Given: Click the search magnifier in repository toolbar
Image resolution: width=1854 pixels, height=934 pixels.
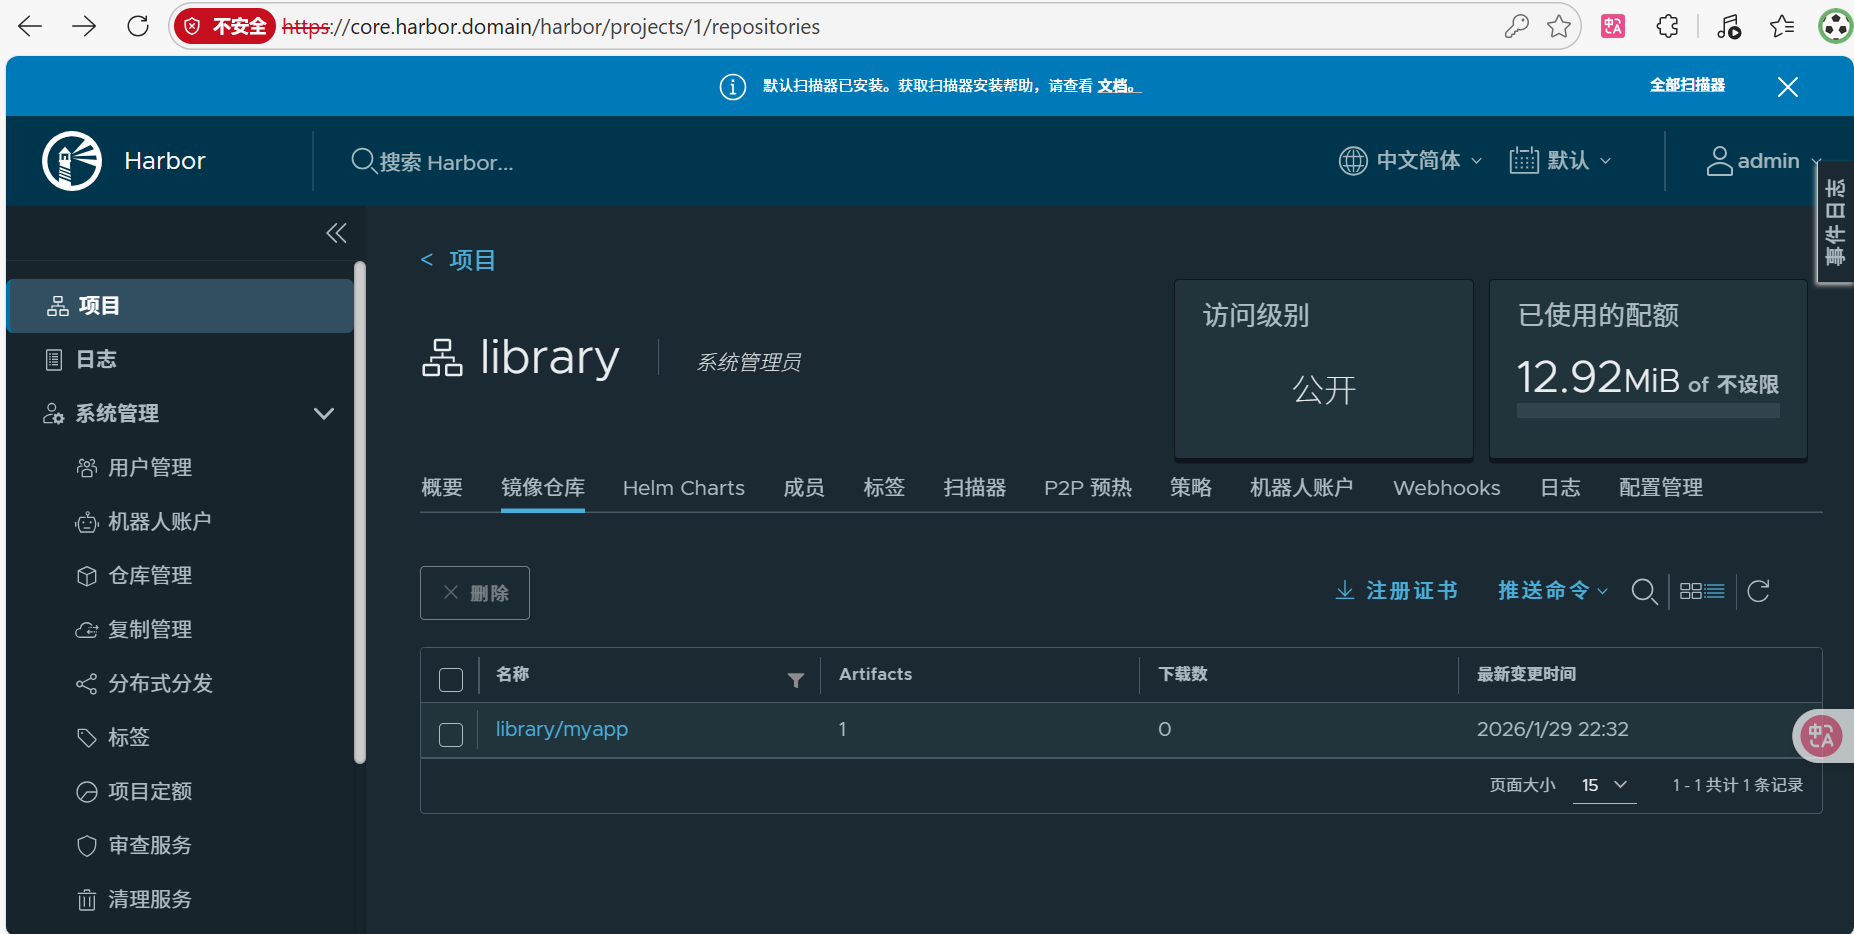Looking at the screenshot, I should coord(1644,592).
